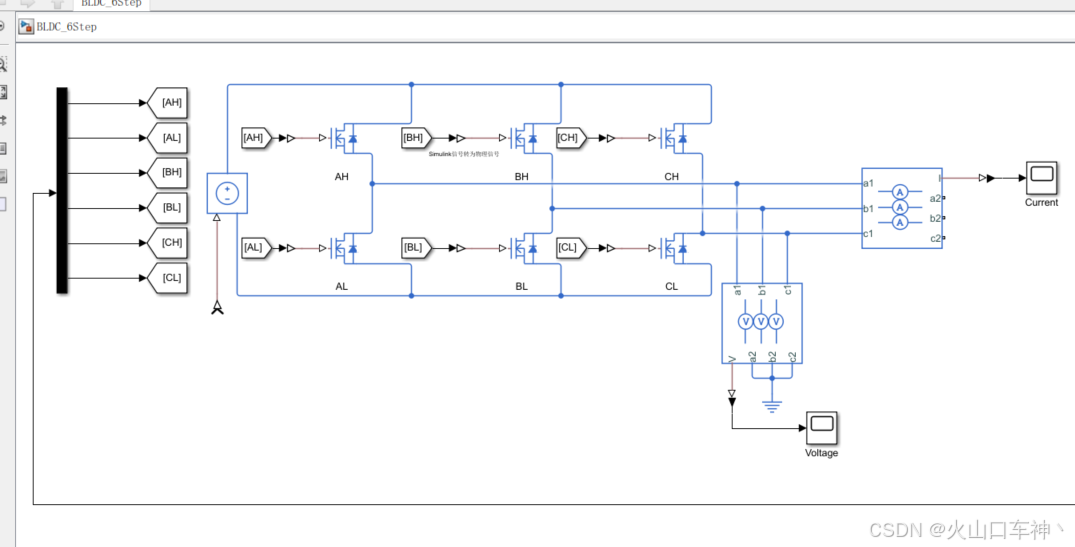Open the three-phase current sensor block

902,208
